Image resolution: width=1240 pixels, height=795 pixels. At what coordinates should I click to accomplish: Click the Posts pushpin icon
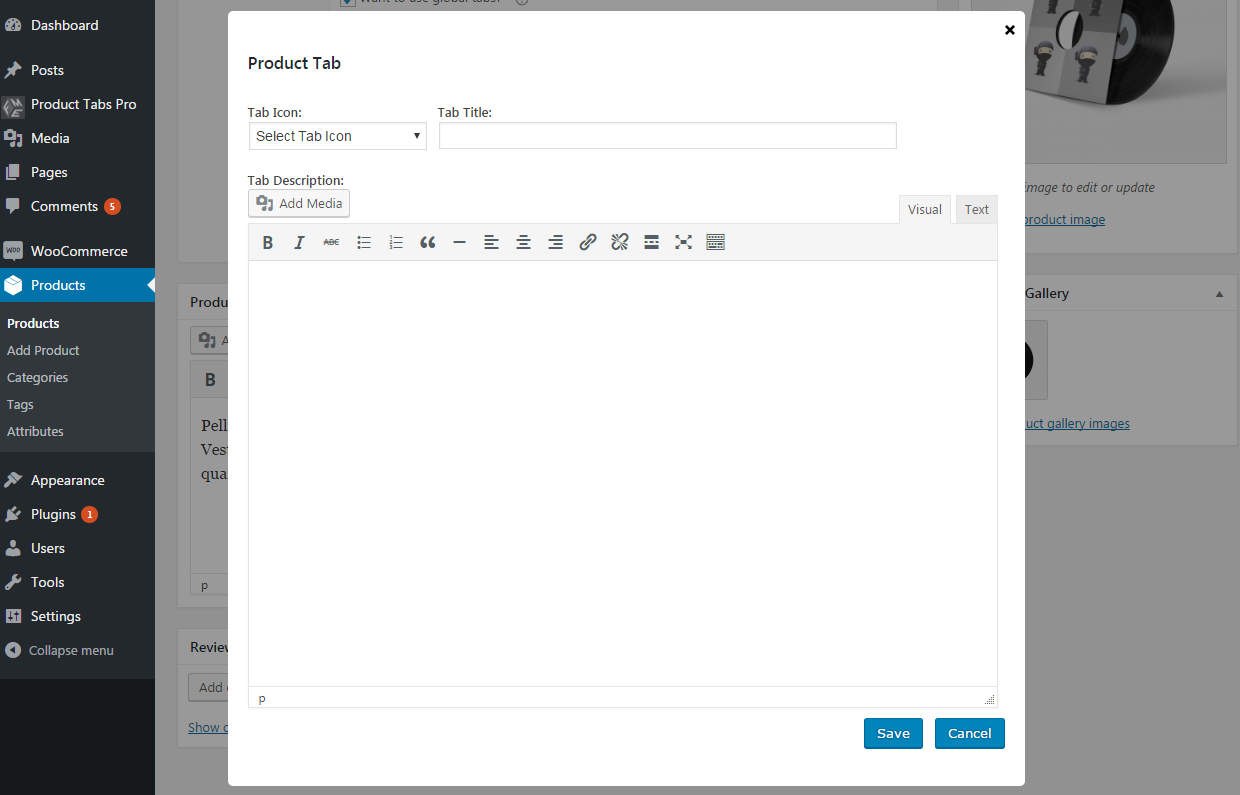[x=13, y=70]
